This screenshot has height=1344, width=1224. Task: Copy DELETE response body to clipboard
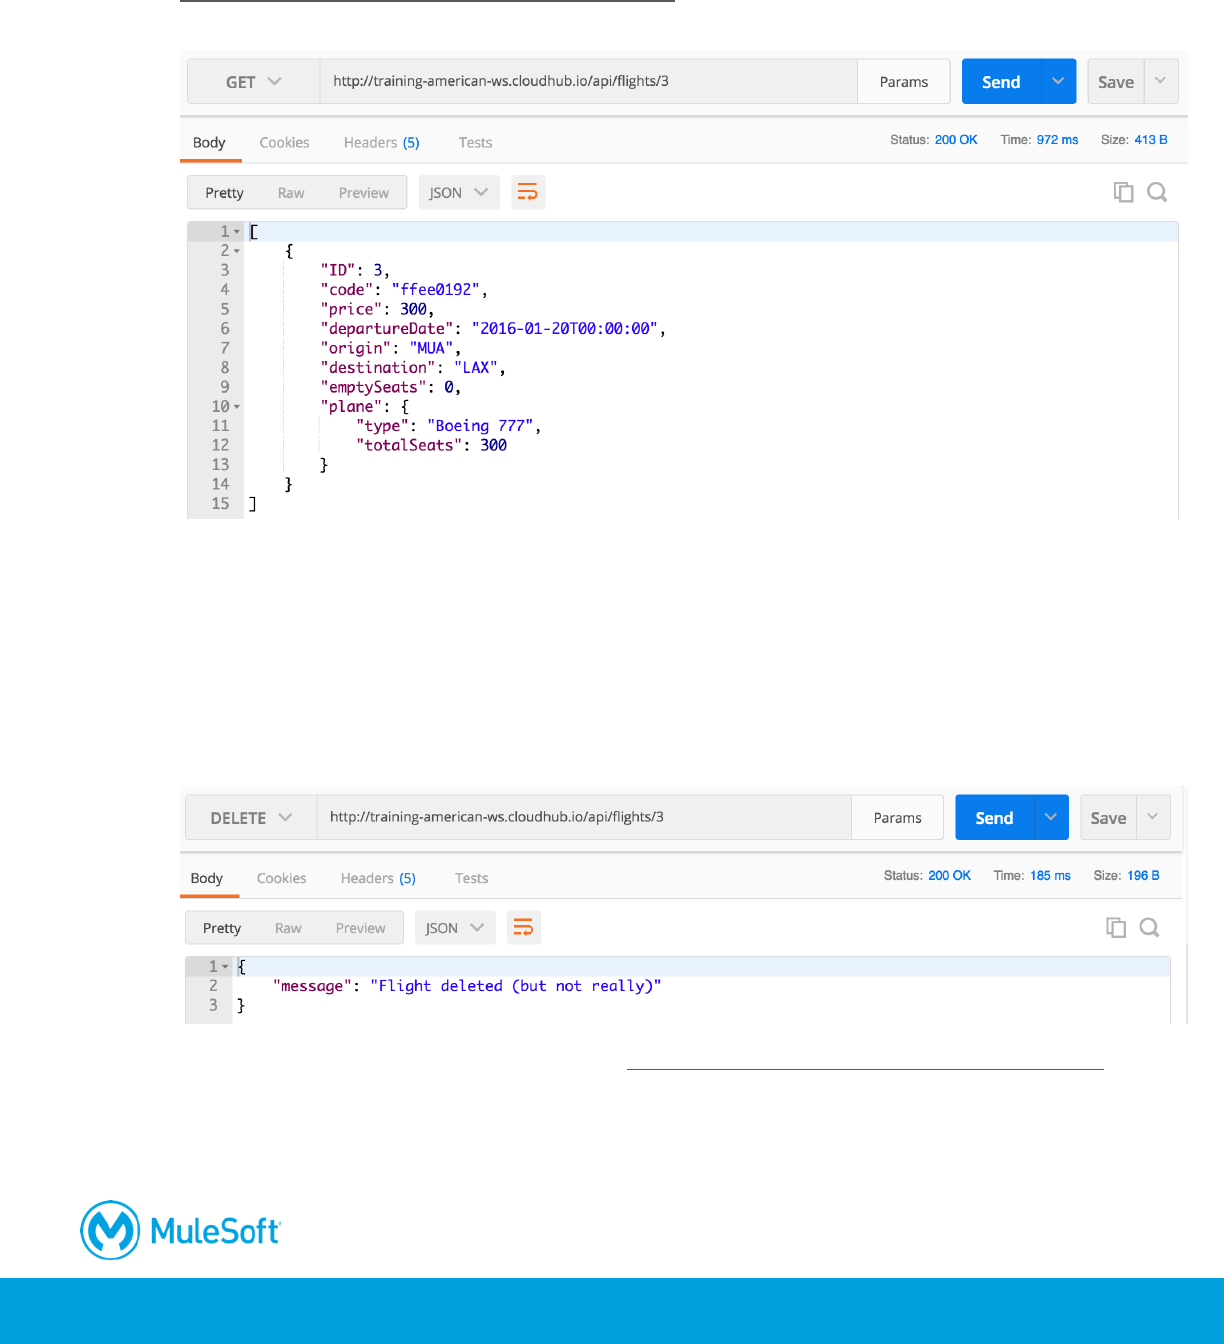(x=1116, y=928)
